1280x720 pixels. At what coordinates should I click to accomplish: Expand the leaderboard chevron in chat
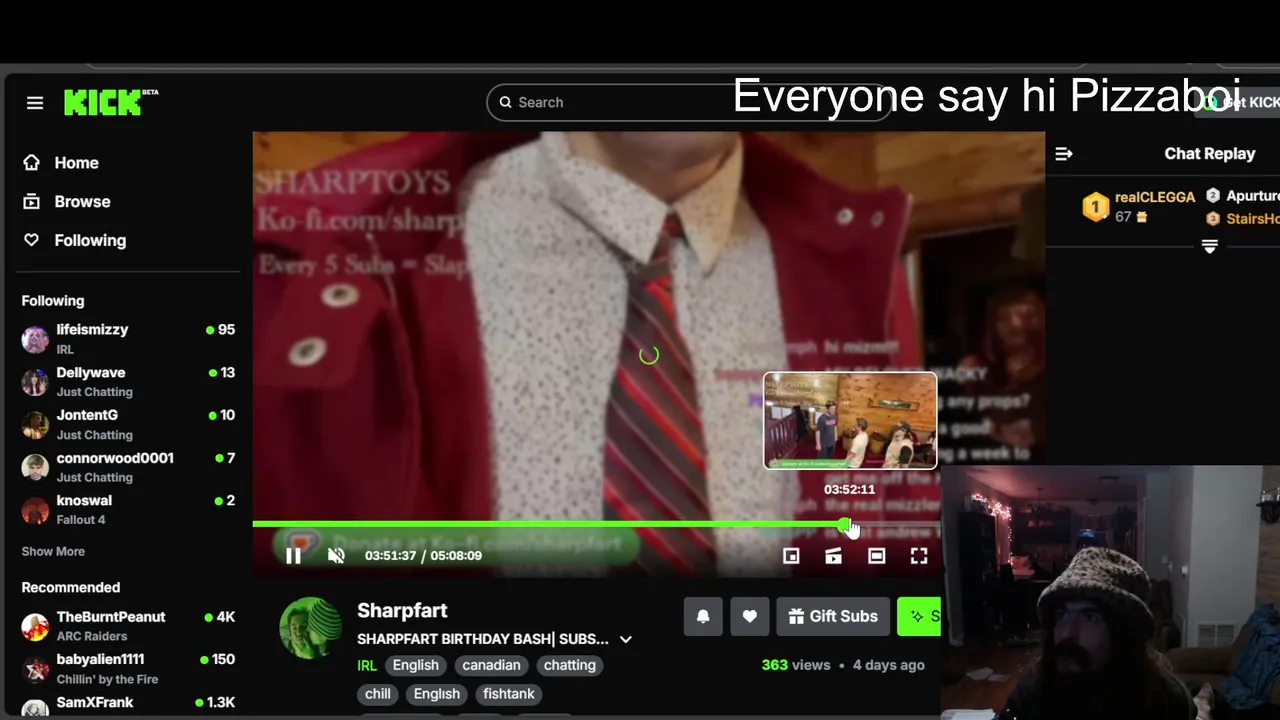point(1209,246)
